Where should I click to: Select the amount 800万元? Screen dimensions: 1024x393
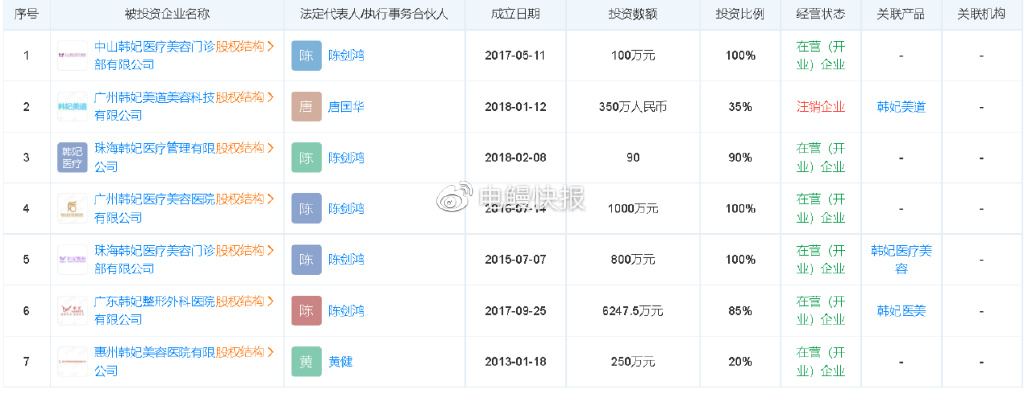pyautogui.click(x=633, y=259)
